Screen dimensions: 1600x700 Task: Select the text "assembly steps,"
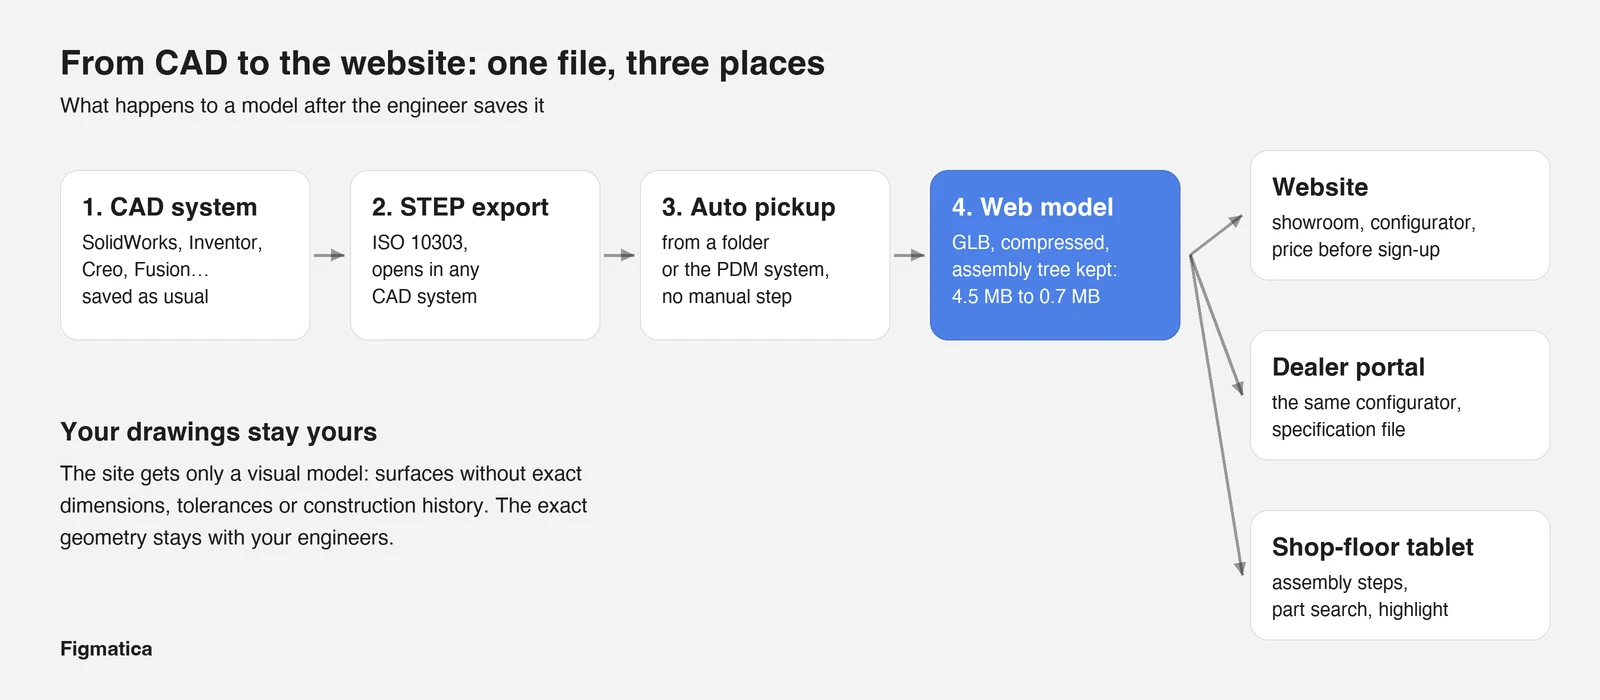click(1340, 583)
